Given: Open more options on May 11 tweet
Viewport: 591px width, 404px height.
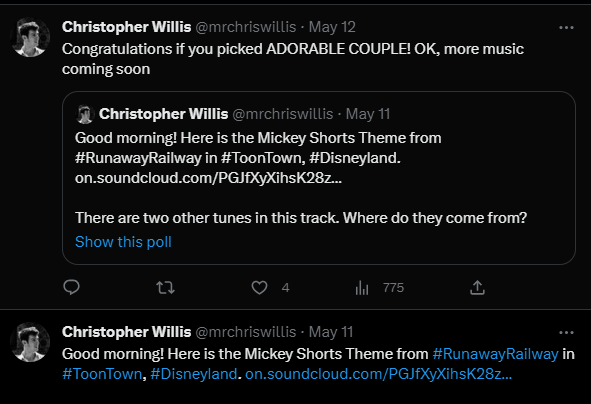Looking at the screenshot, I should click(566, 332).
